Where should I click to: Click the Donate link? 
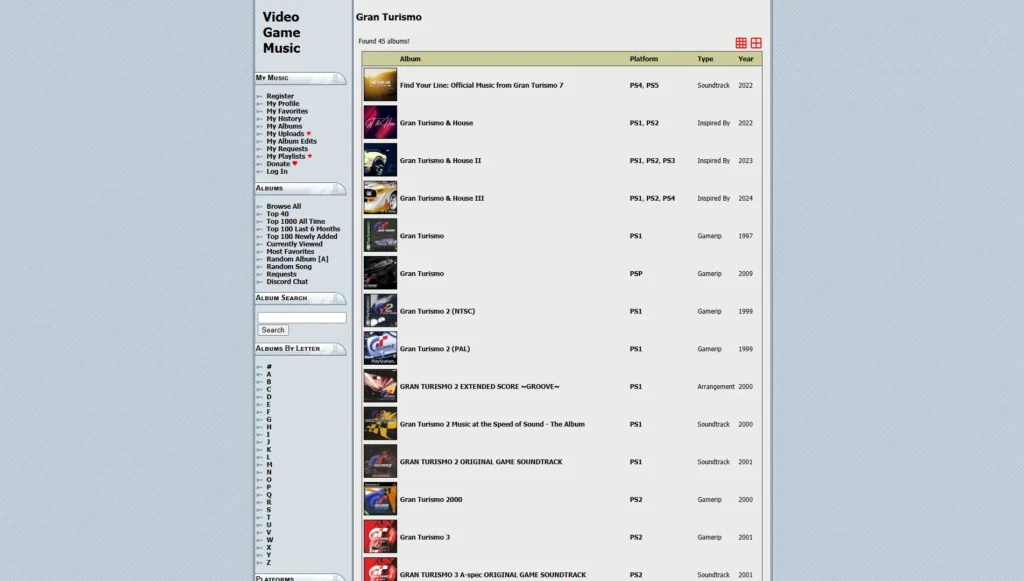pyautogui.click(x=278, y=164)
